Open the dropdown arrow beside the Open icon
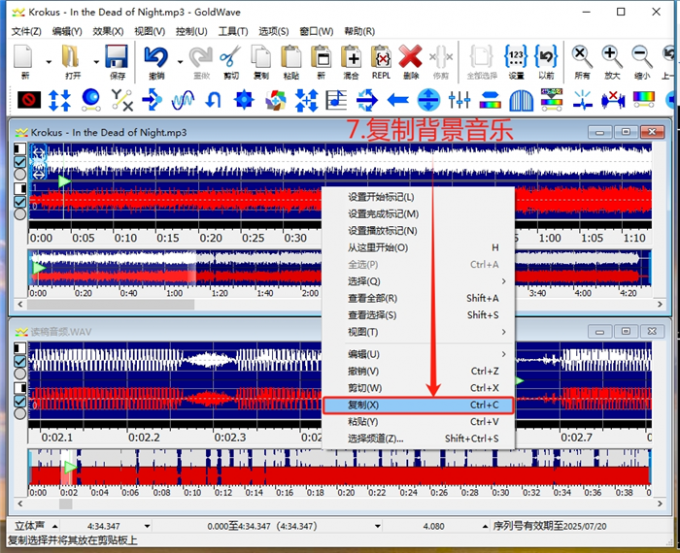The width and height of the screenshot is (680, 553). pyautogui.click(x=96, y=62)
